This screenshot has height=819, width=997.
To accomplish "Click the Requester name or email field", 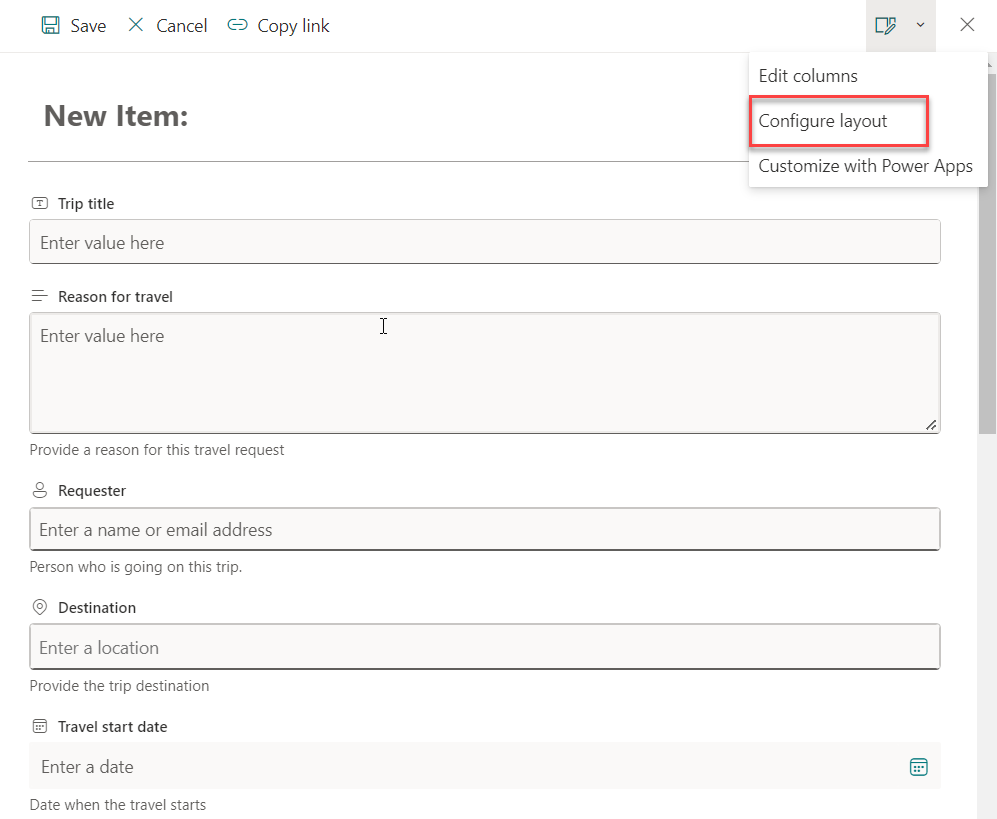I will pos(484,530).
